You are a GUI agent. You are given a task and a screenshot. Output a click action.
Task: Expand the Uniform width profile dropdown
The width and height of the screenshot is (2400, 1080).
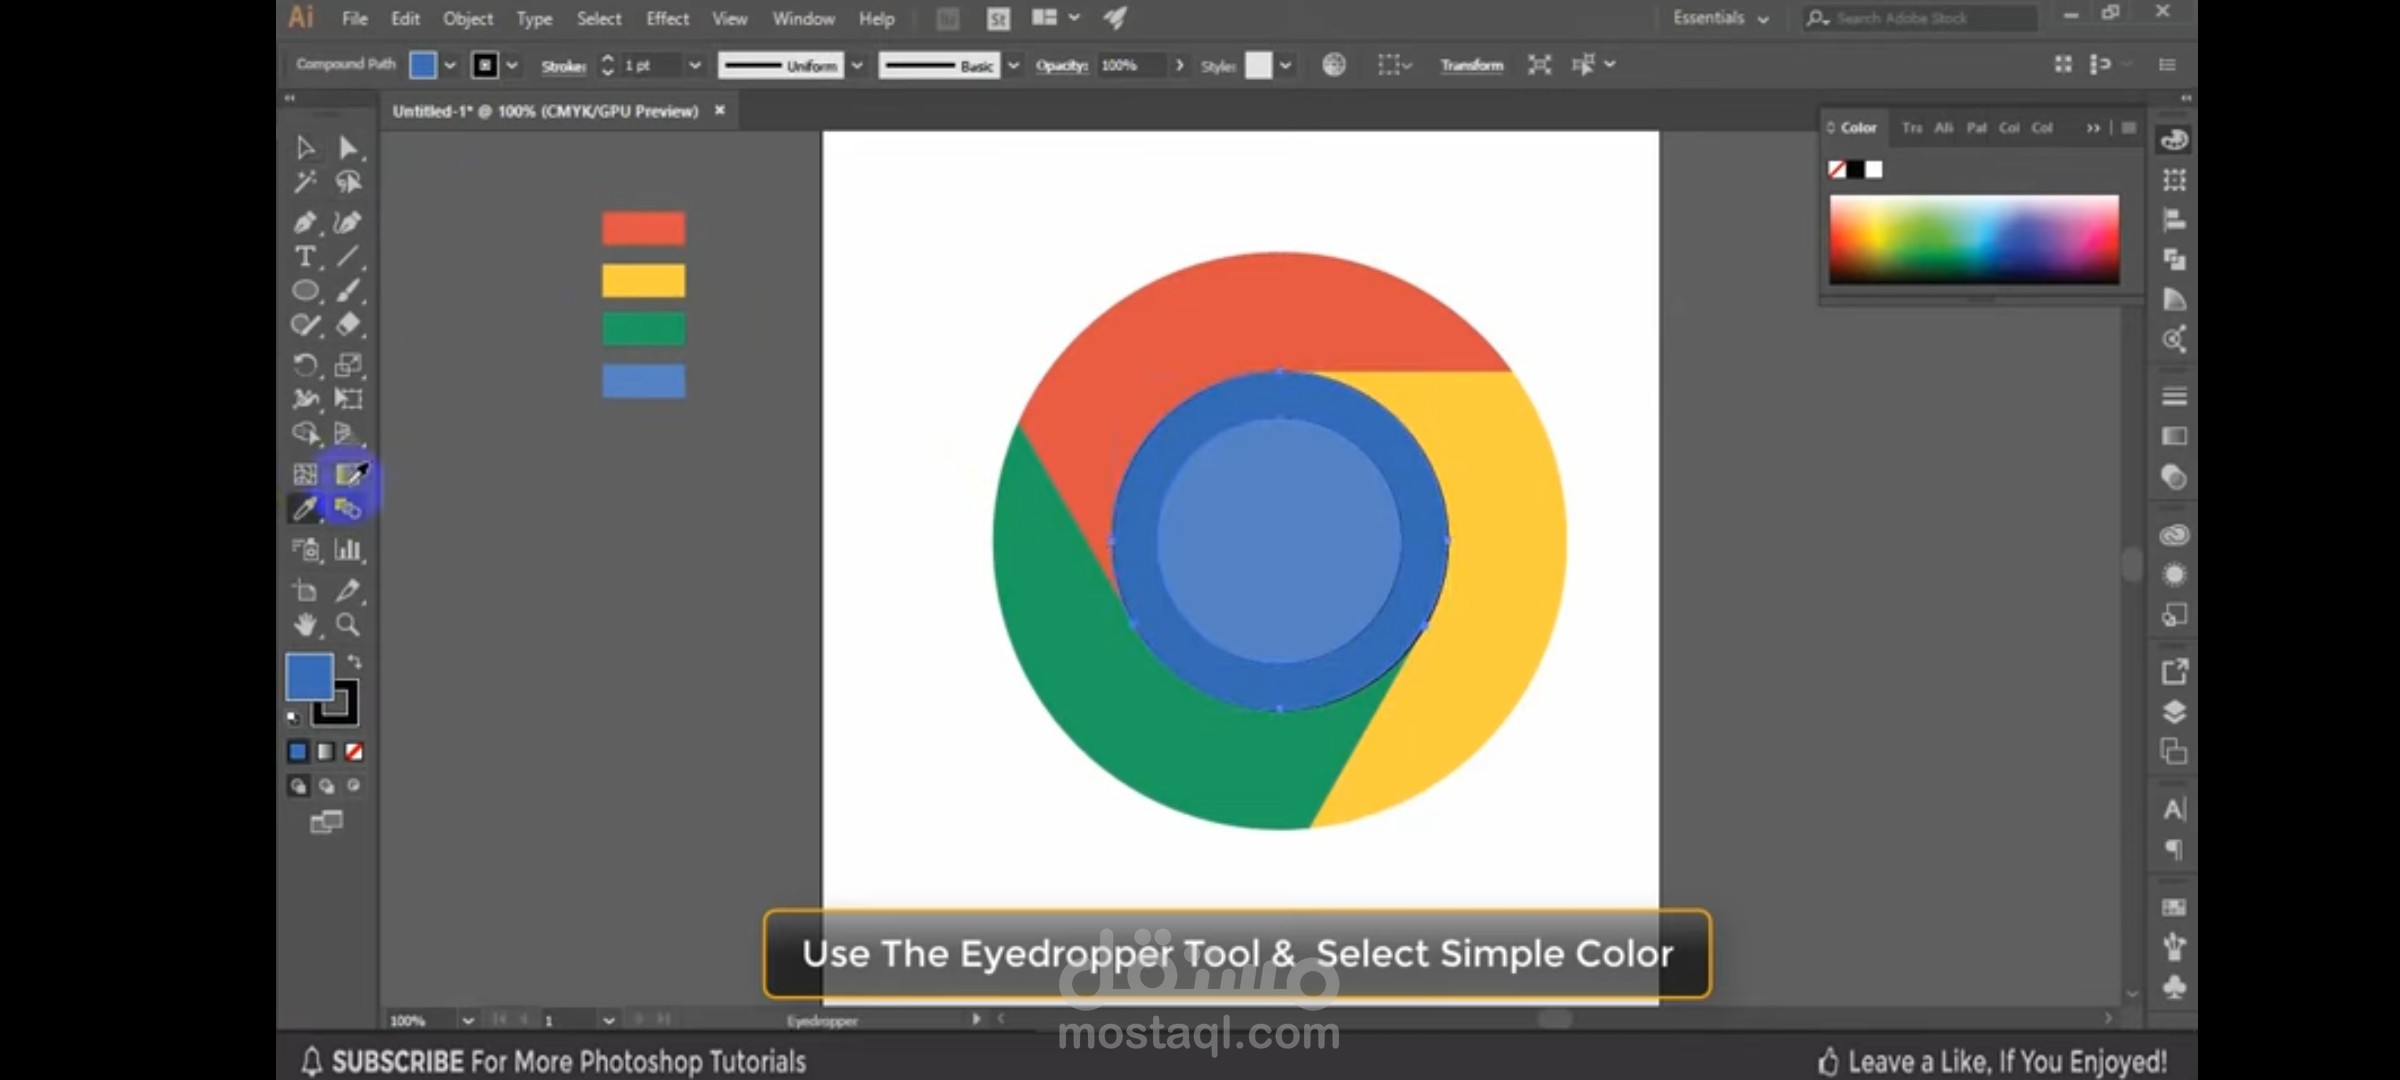857,65
